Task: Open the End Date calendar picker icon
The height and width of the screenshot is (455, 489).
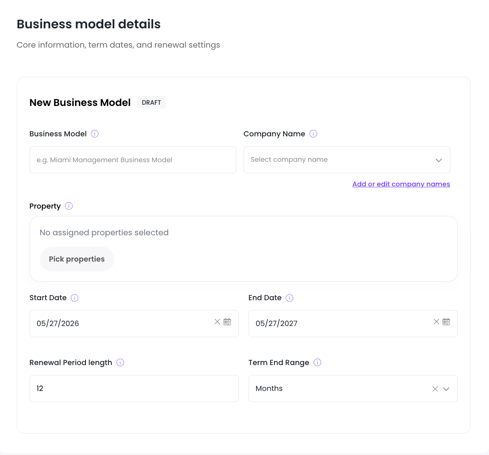Action: point(446,322)
